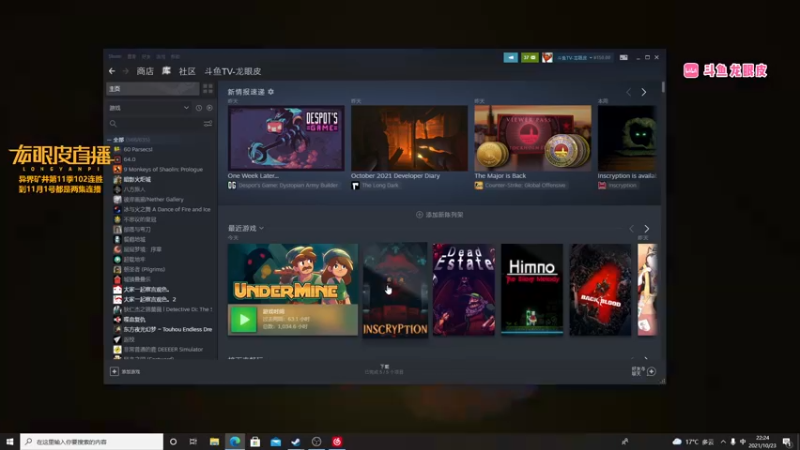
Task: Open the 库 library tab
Action: coord(166,71)
